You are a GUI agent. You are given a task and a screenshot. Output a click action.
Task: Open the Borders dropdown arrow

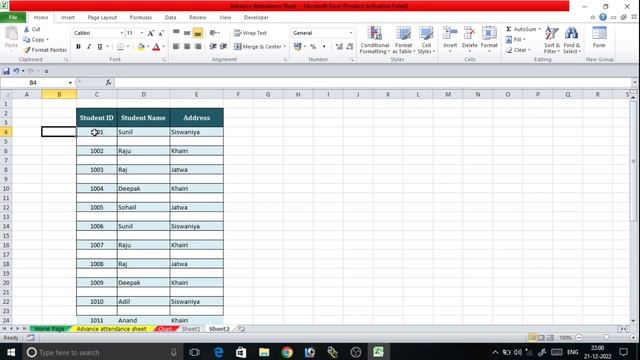[x=128, y=47]
